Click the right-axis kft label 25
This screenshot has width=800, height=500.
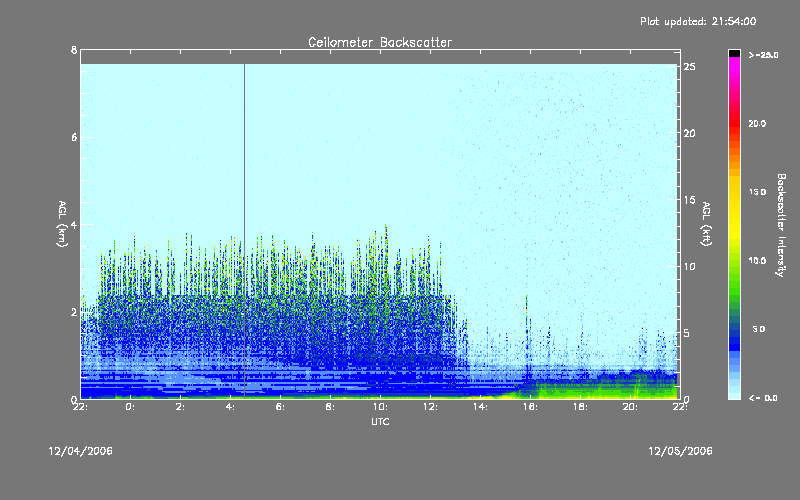point(689,67)
